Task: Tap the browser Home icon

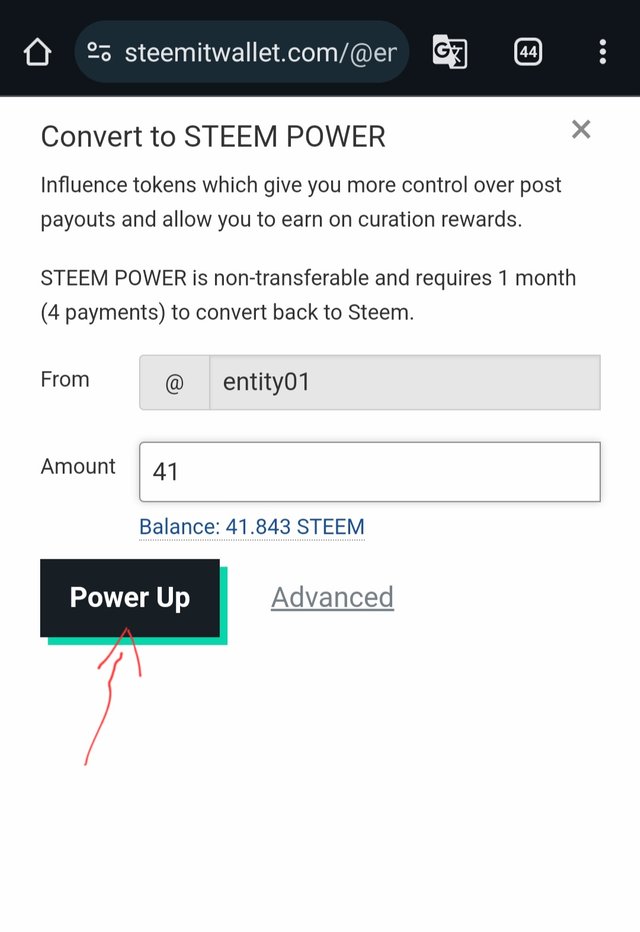Action: (x=37, y=52)
